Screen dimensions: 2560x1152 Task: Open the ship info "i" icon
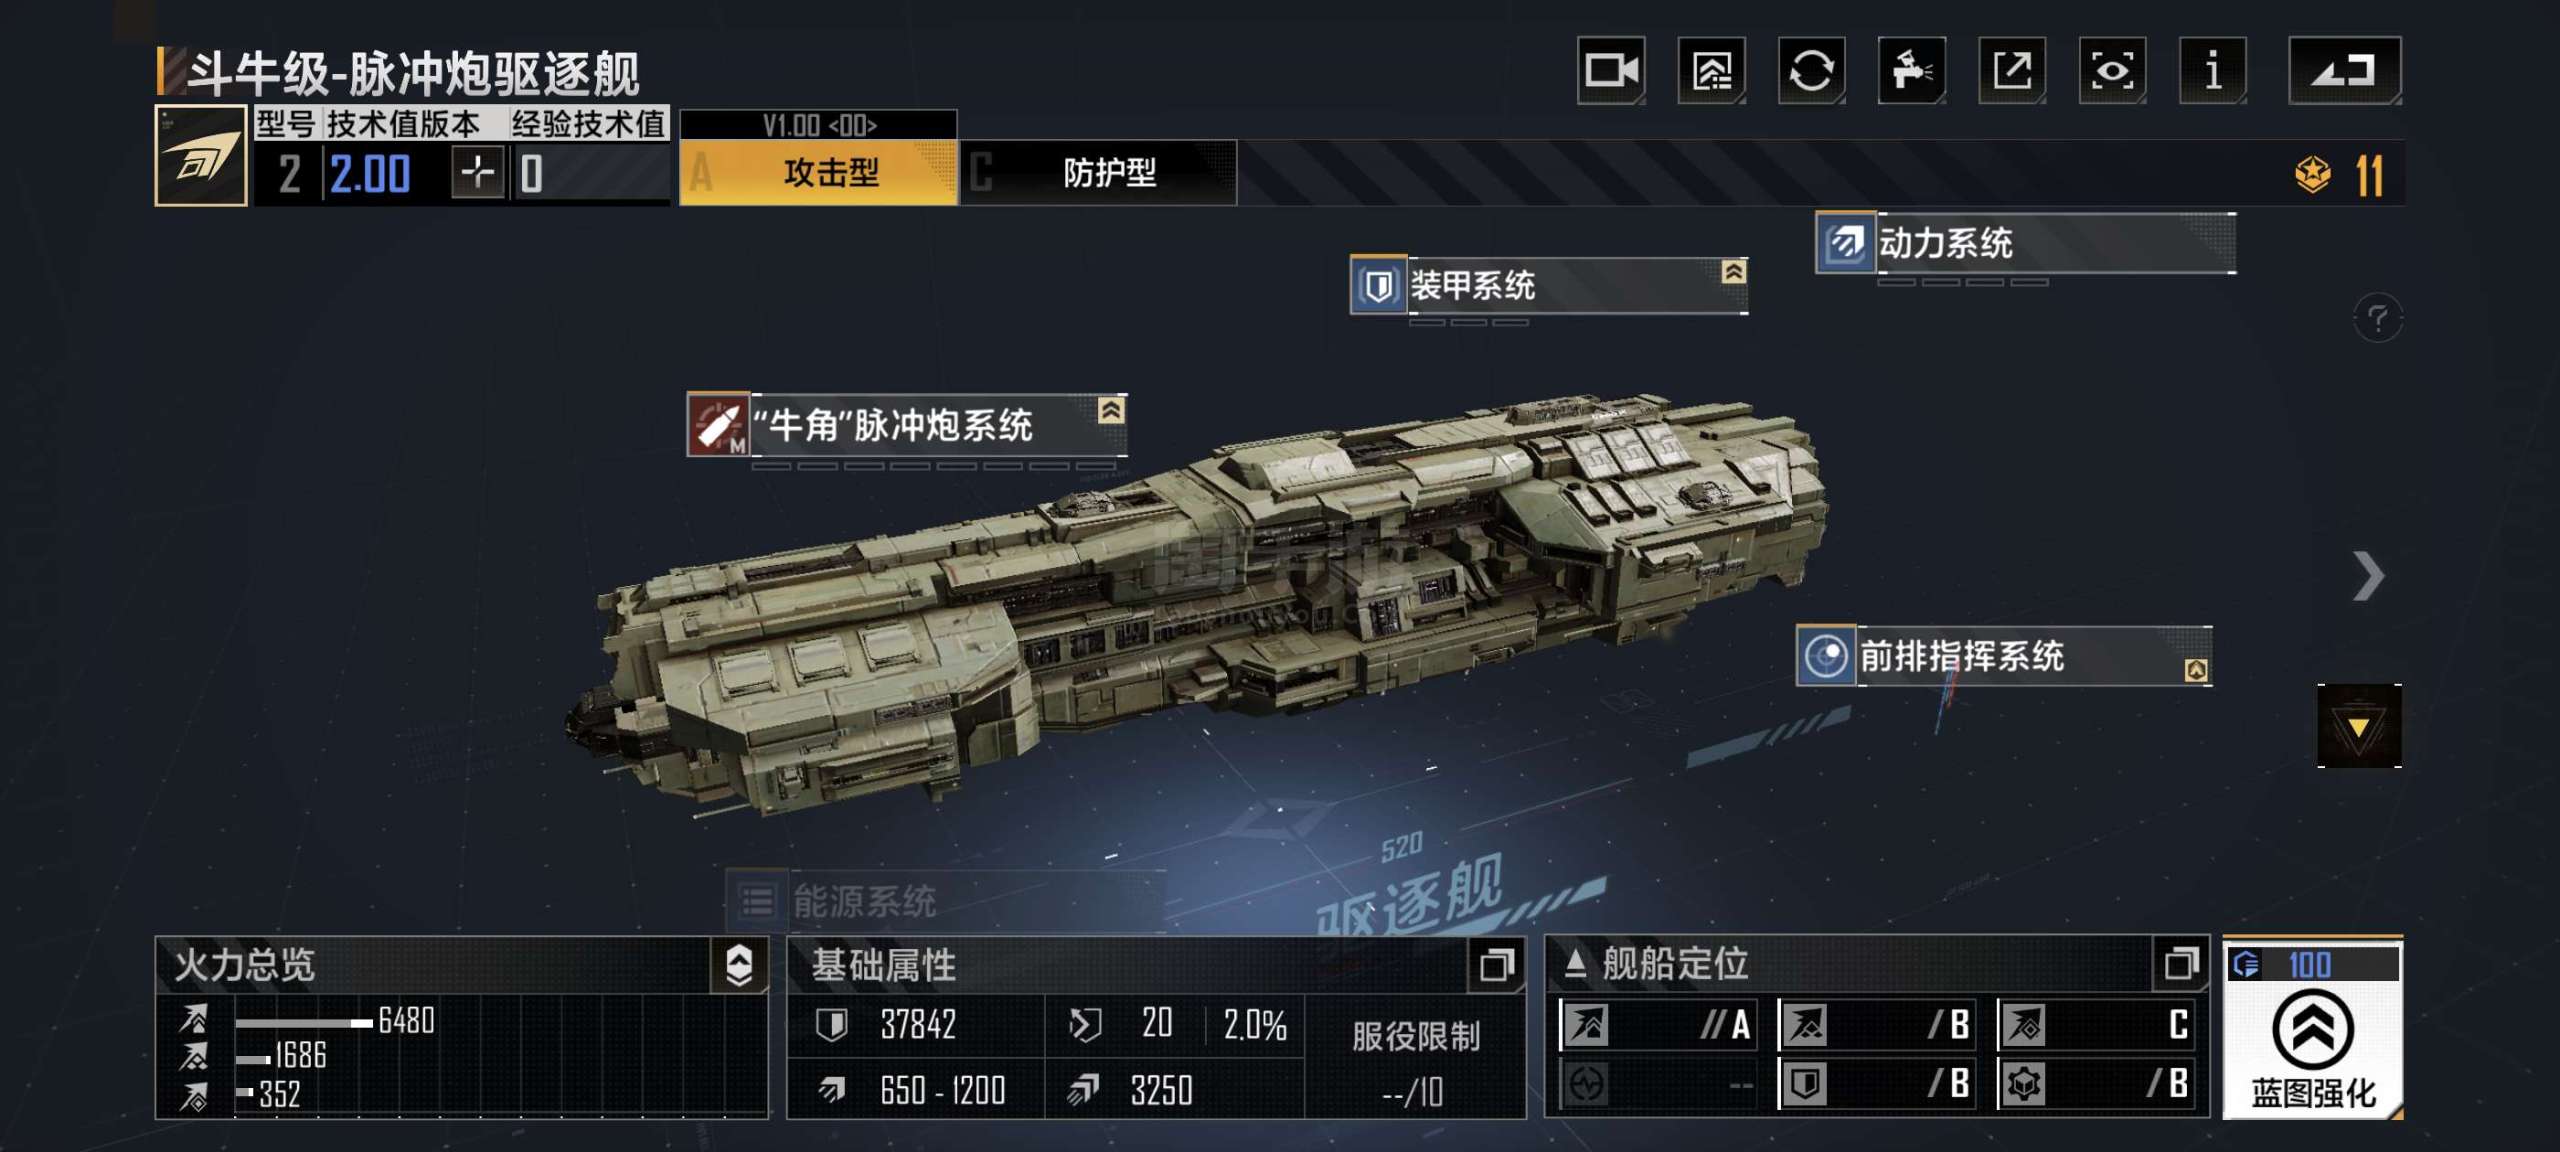(2213, 71)
